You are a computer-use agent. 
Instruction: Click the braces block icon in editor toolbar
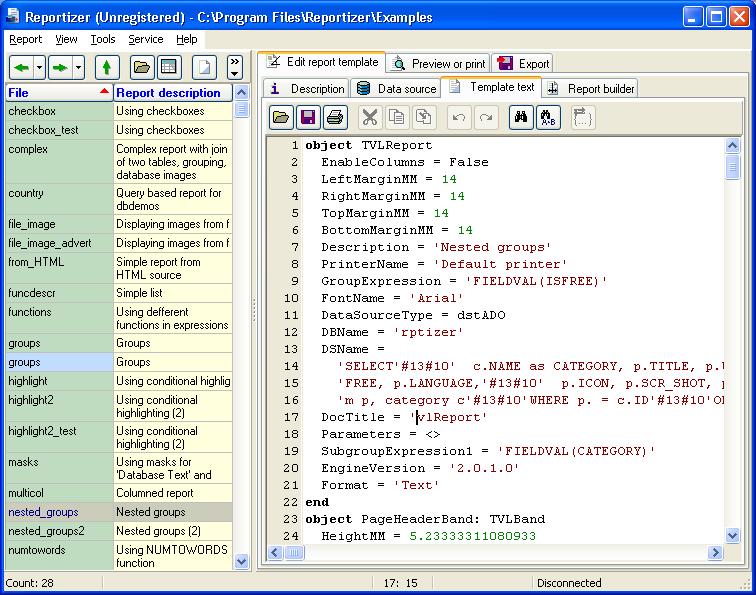coord(582,117)
